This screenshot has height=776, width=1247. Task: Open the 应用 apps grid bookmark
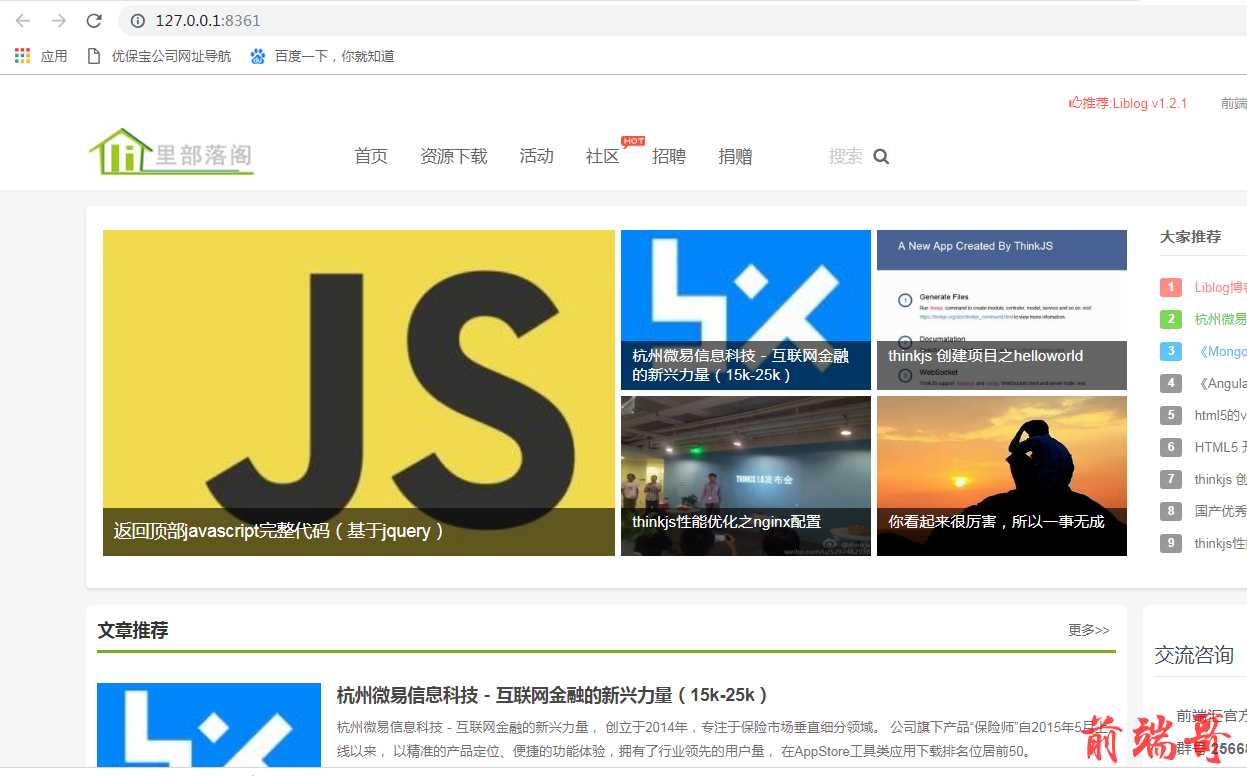click(x=41, y=56)
